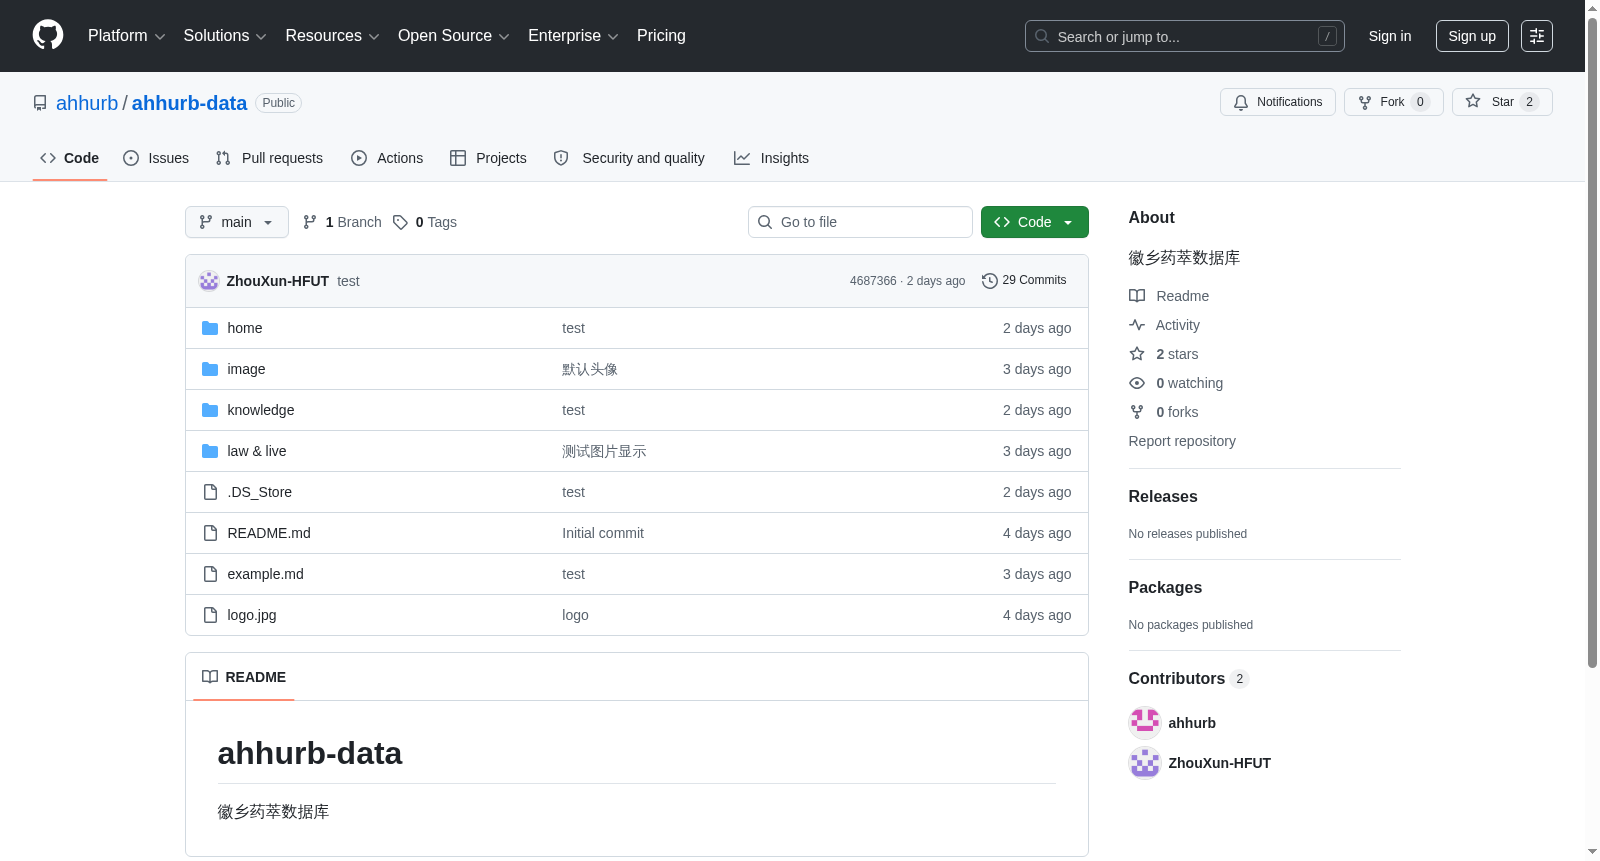
Task: Open the ahhurb-data repository name link
Action: pyautogui.click(x=189, y=103)
